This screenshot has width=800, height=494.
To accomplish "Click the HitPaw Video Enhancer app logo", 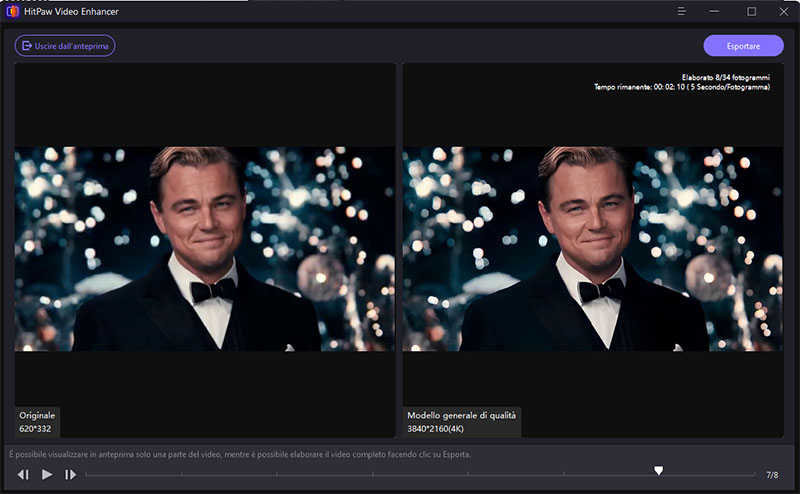I will [x=12, y=11].
